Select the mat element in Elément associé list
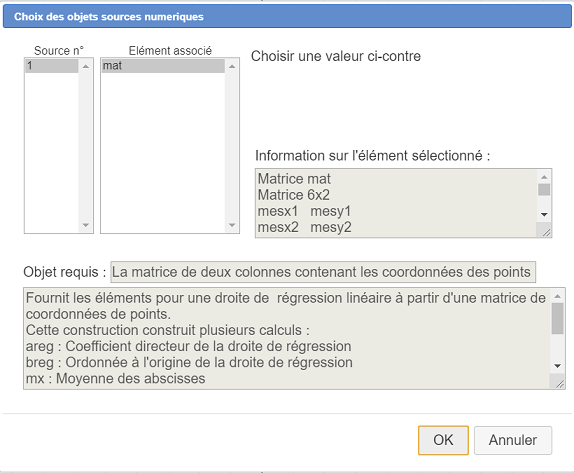574x473 pixels. coord(163,66)
